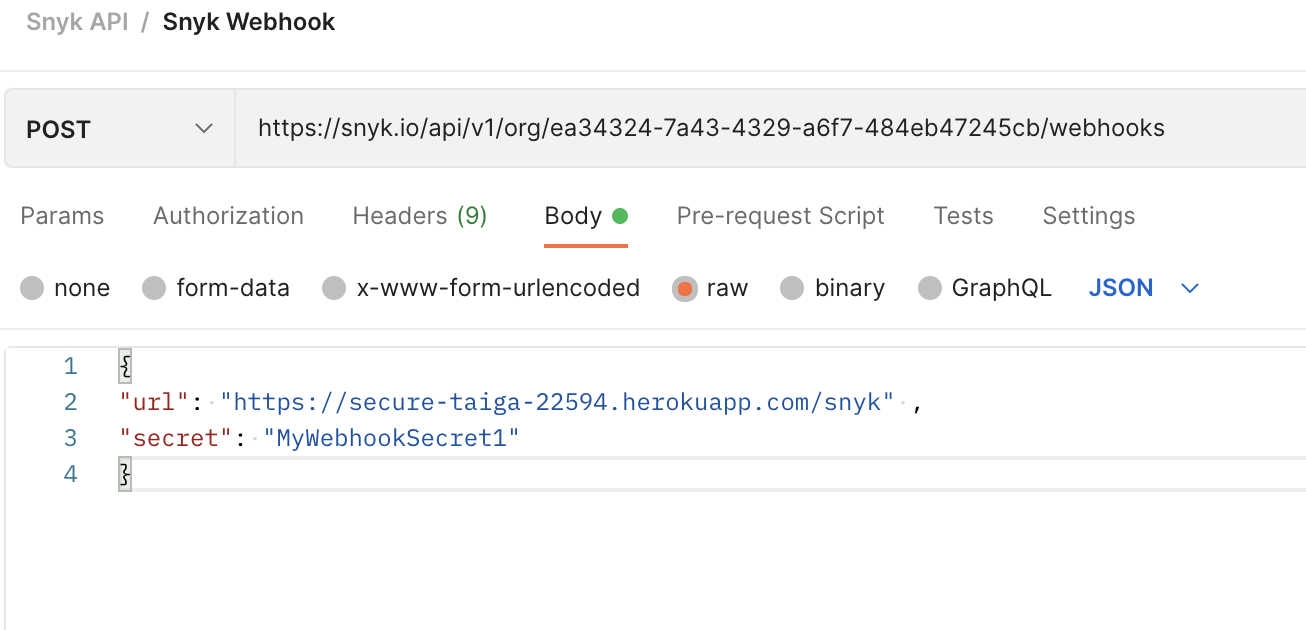
Task: Open the Authorization tab
Action: tap(227, 215)
